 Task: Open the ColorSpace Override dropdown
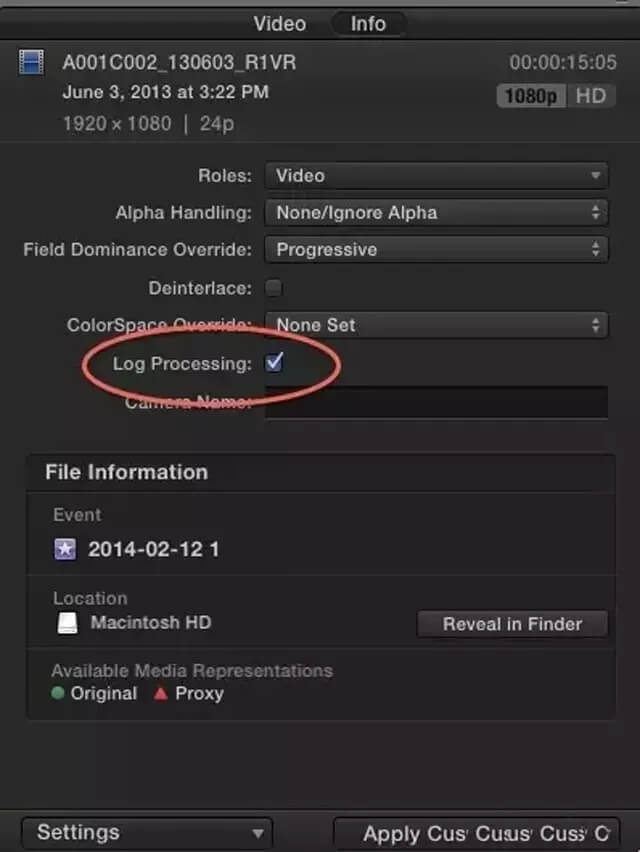coord(436,325)
